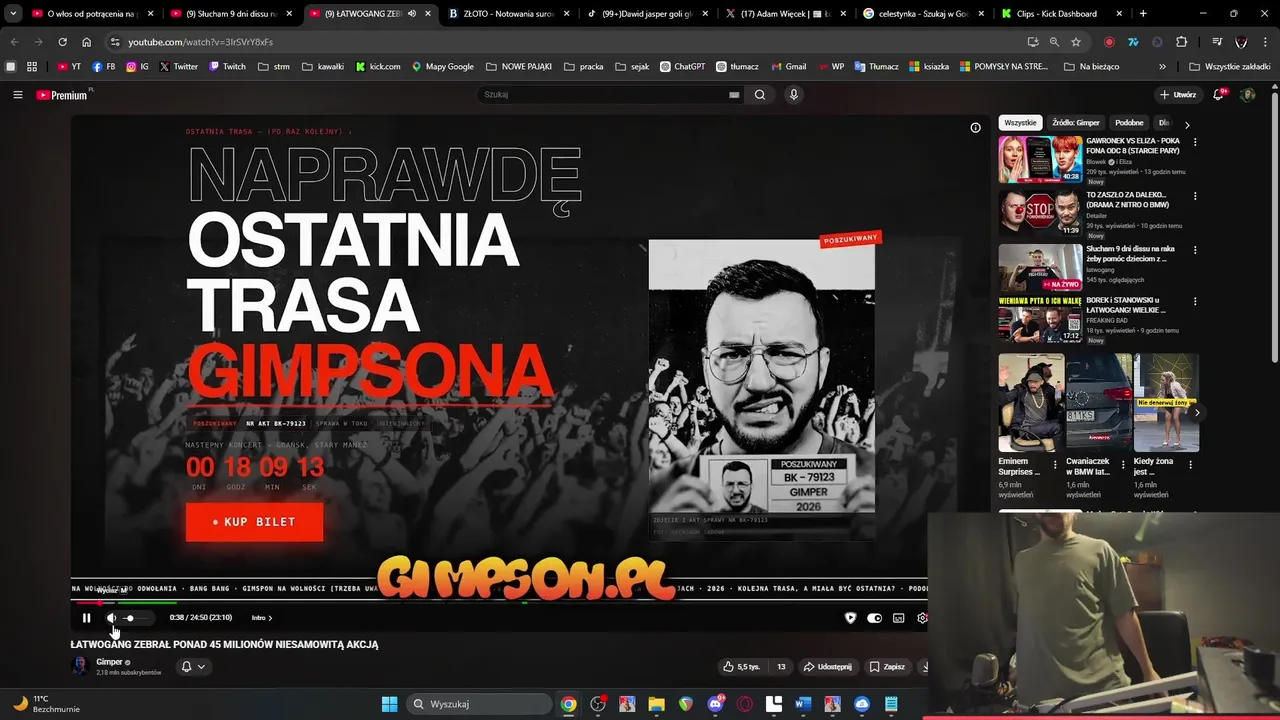Open Gimper channel avatar

80,666
